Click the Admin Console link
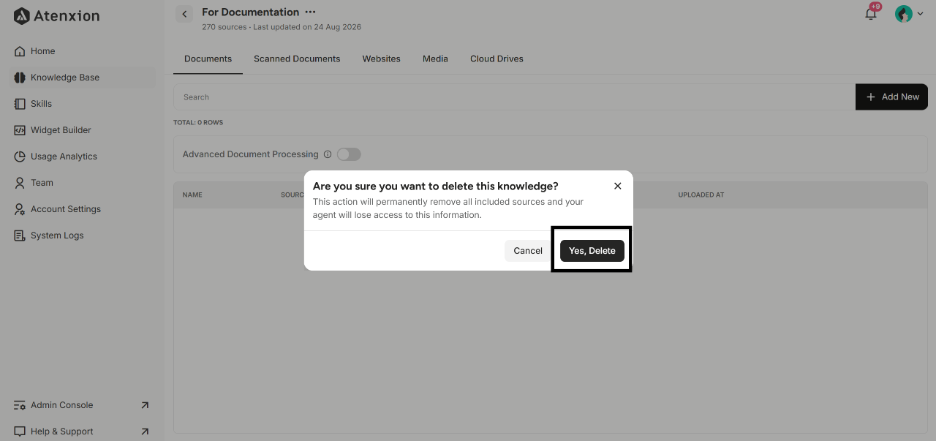 [61, 405]
